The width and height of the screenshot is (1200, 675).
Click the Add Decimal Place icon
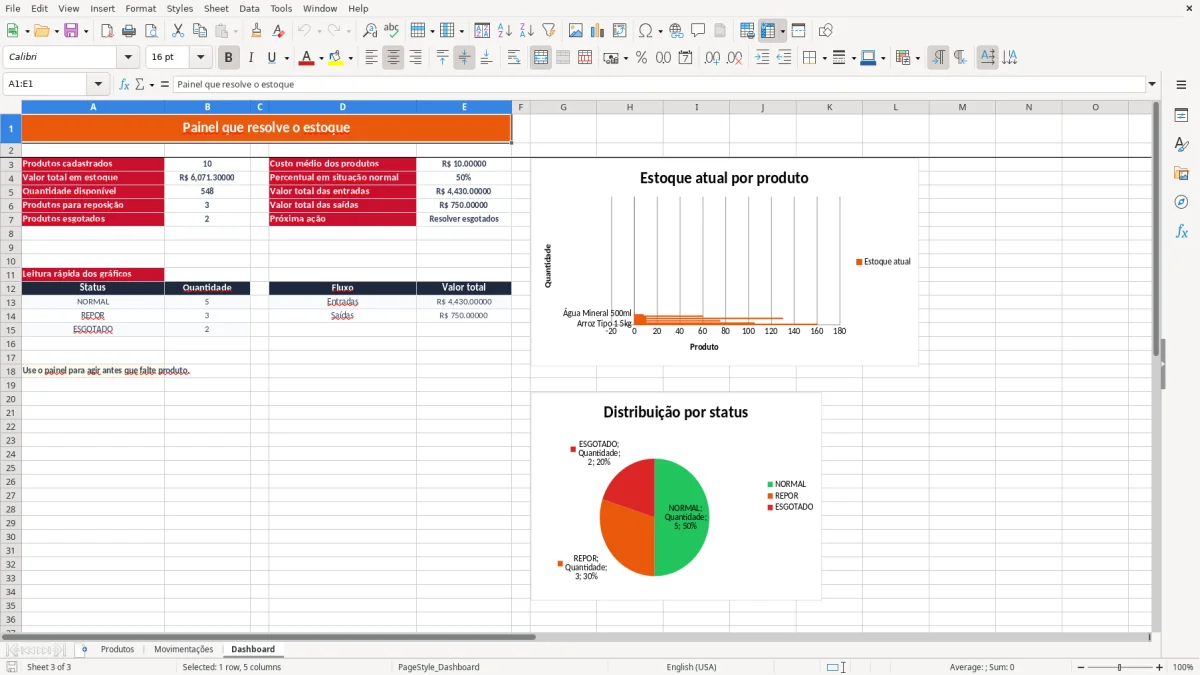pos(712,58)
